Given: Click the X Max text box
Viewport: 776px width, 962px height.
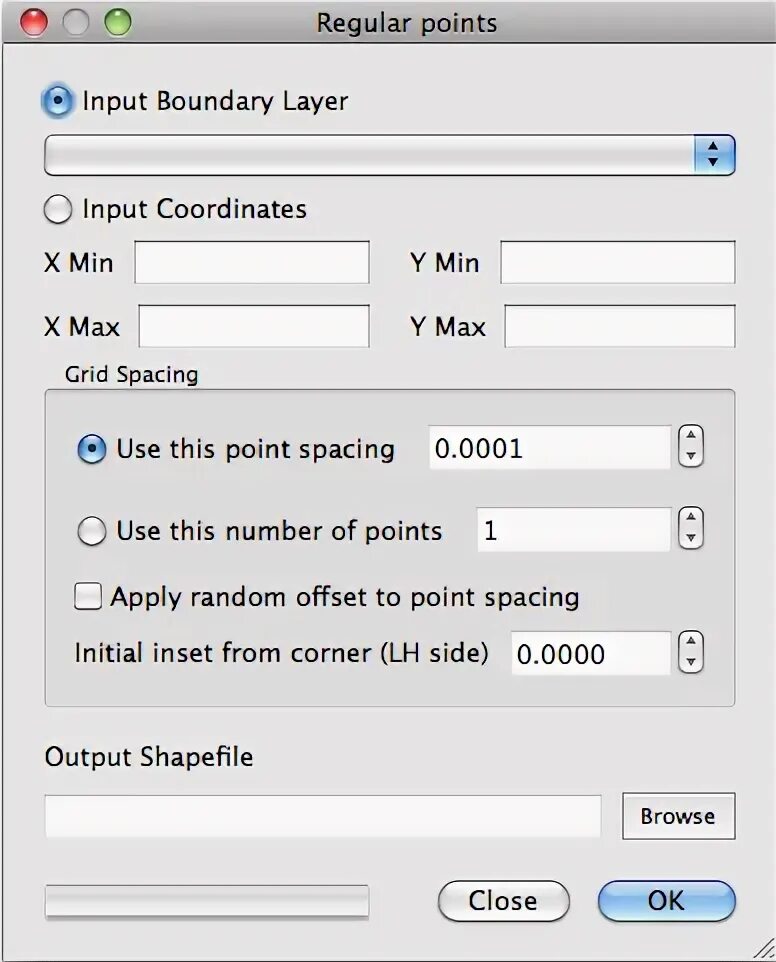Looking at the screenshot, I should pyautogui.click(x=254, y=327).
